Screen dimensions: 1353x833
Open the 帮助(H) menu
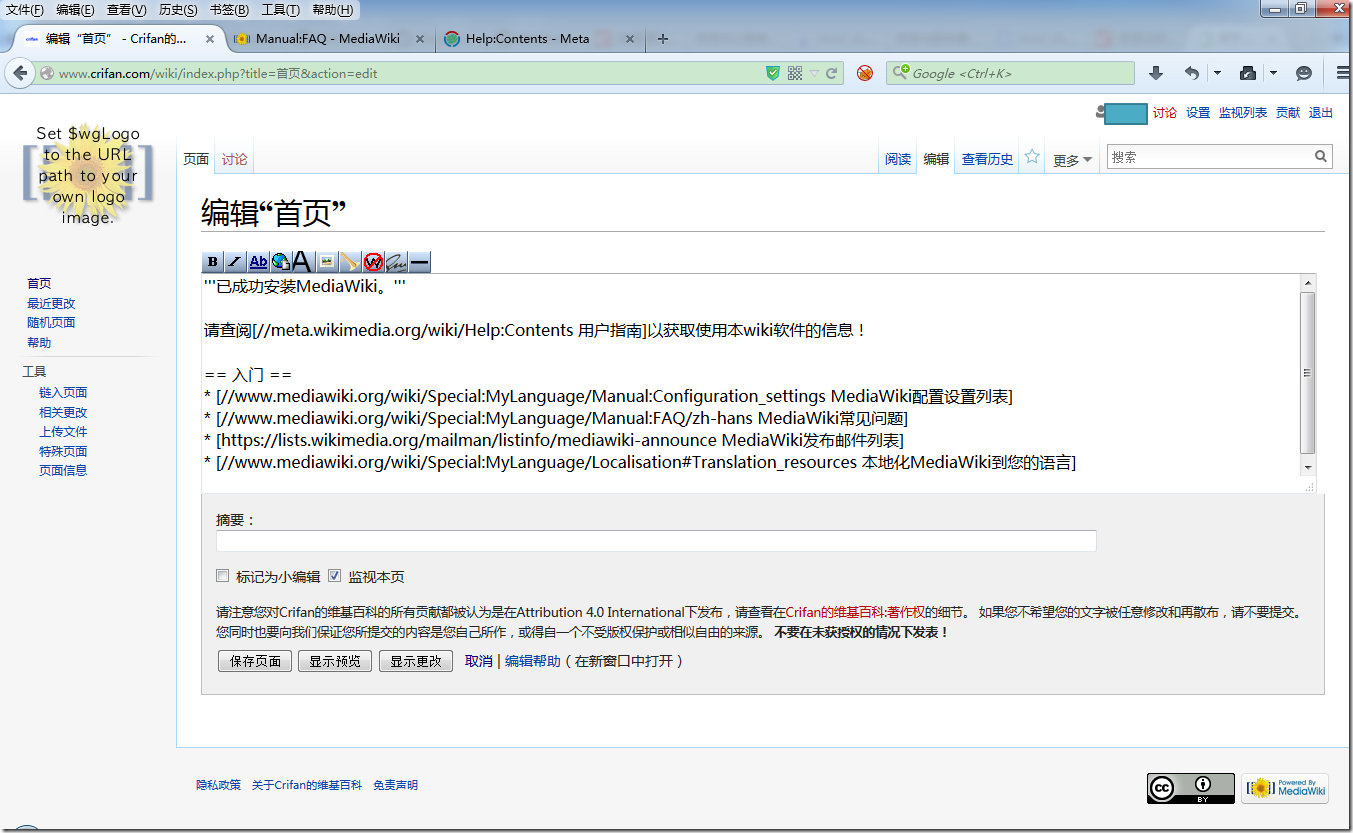coord(333,10)
